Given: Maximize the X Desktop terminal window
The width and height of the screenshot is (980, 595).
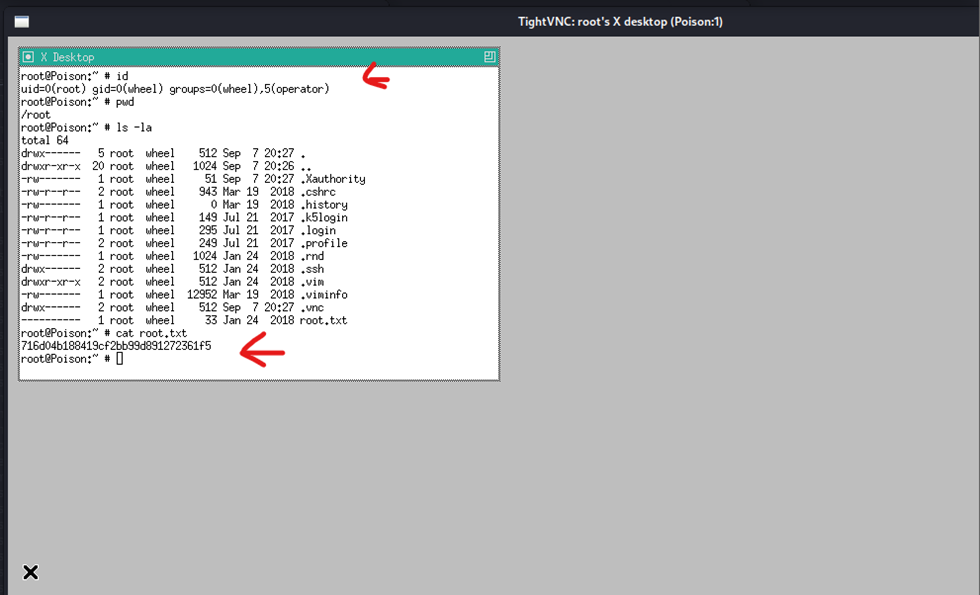Looking at the screenshot, I should (489, 57).
